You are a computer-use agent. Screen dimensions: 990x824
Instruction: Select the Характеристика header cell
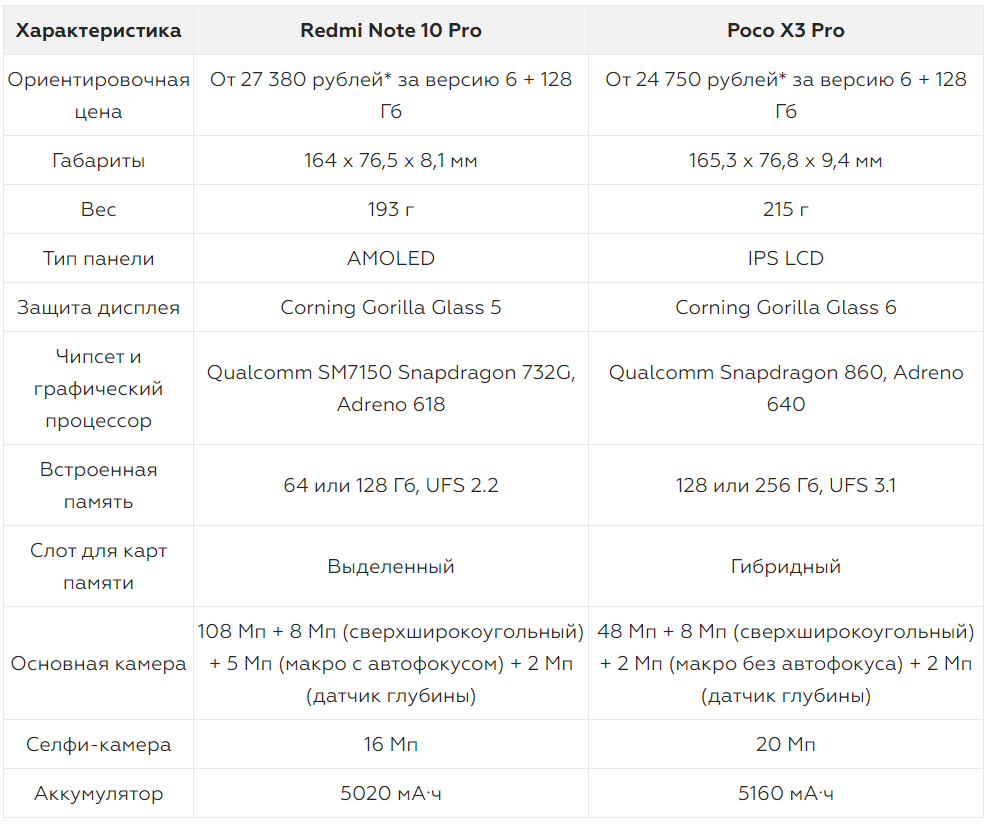[x=98, y=30]
